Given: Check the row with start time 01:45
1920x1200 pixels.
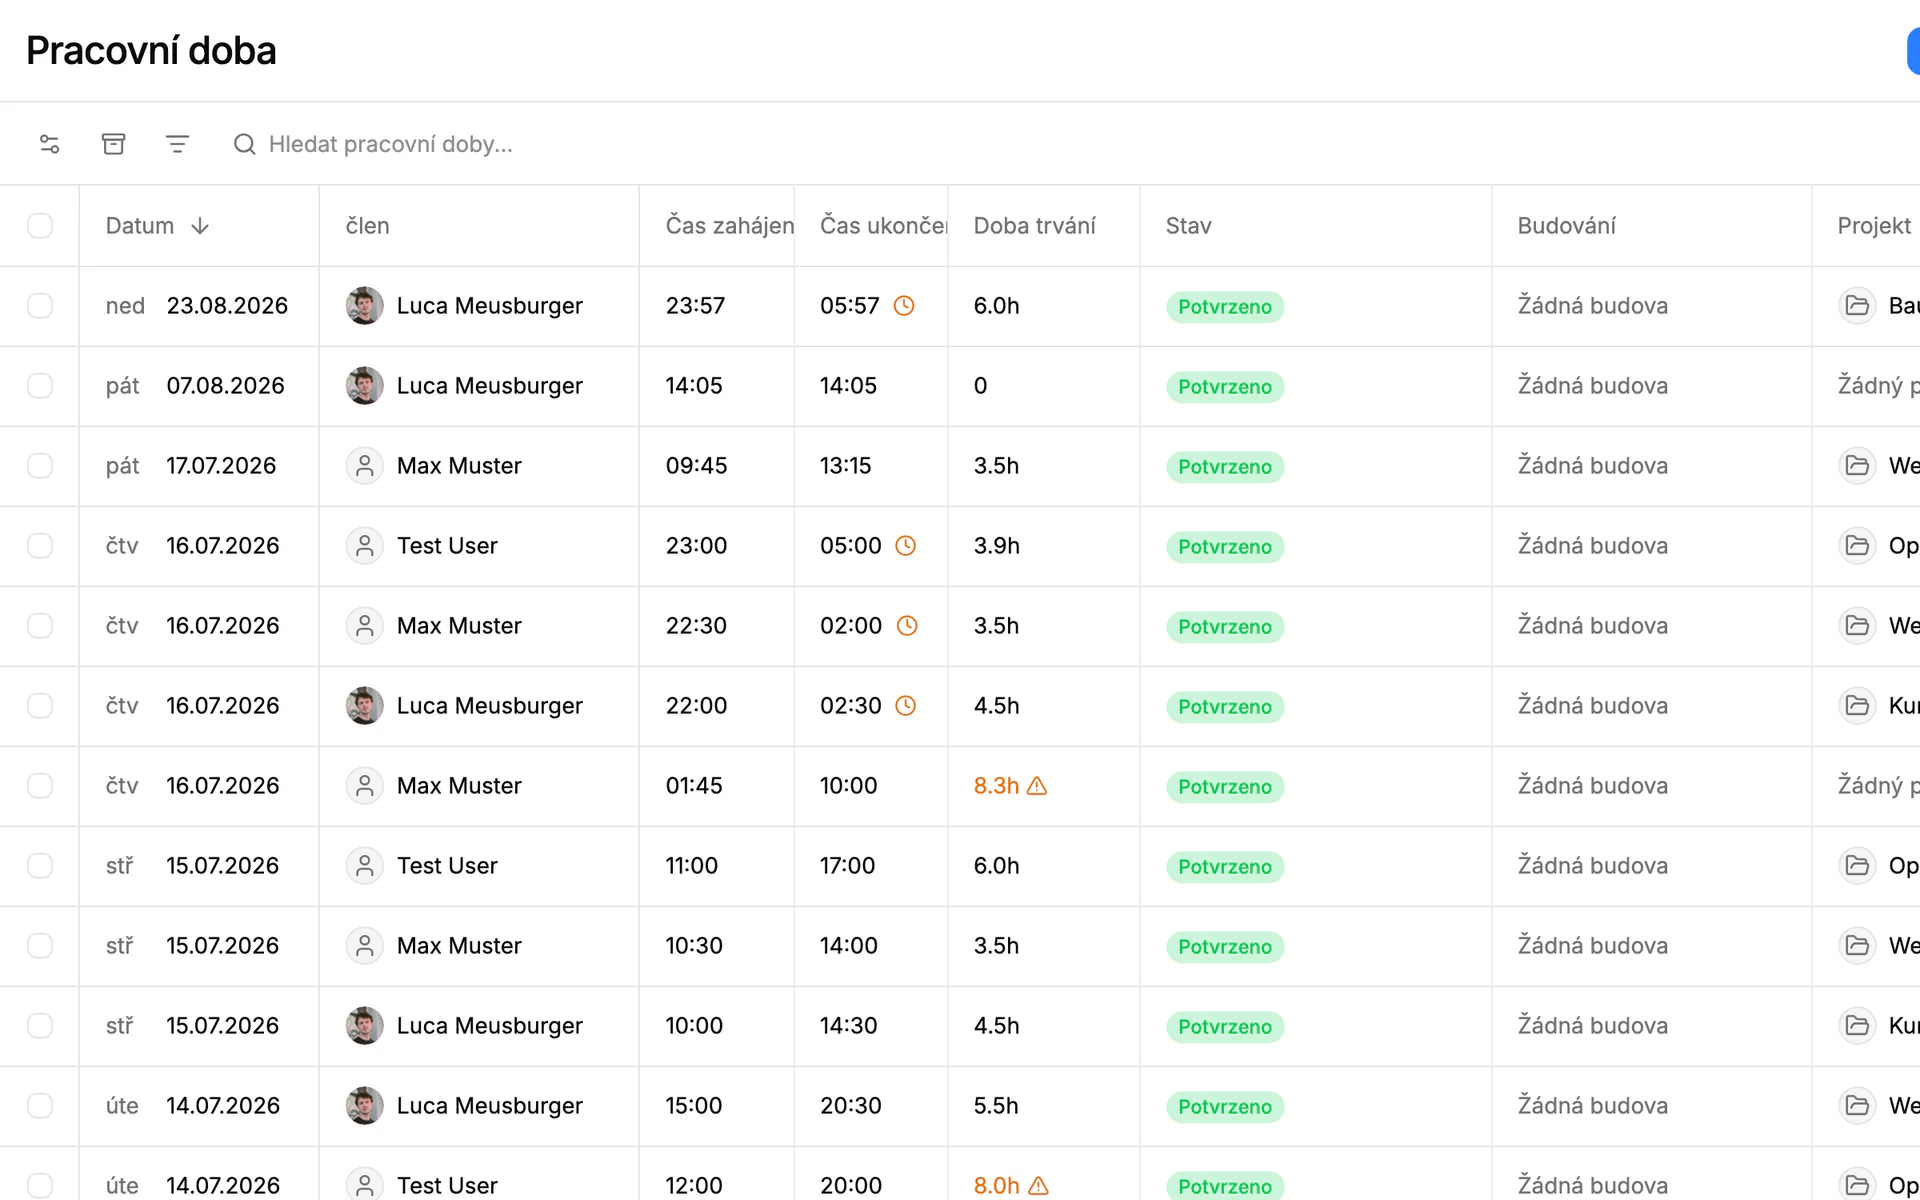Looking at the screenshot, I should coord(40,786).
